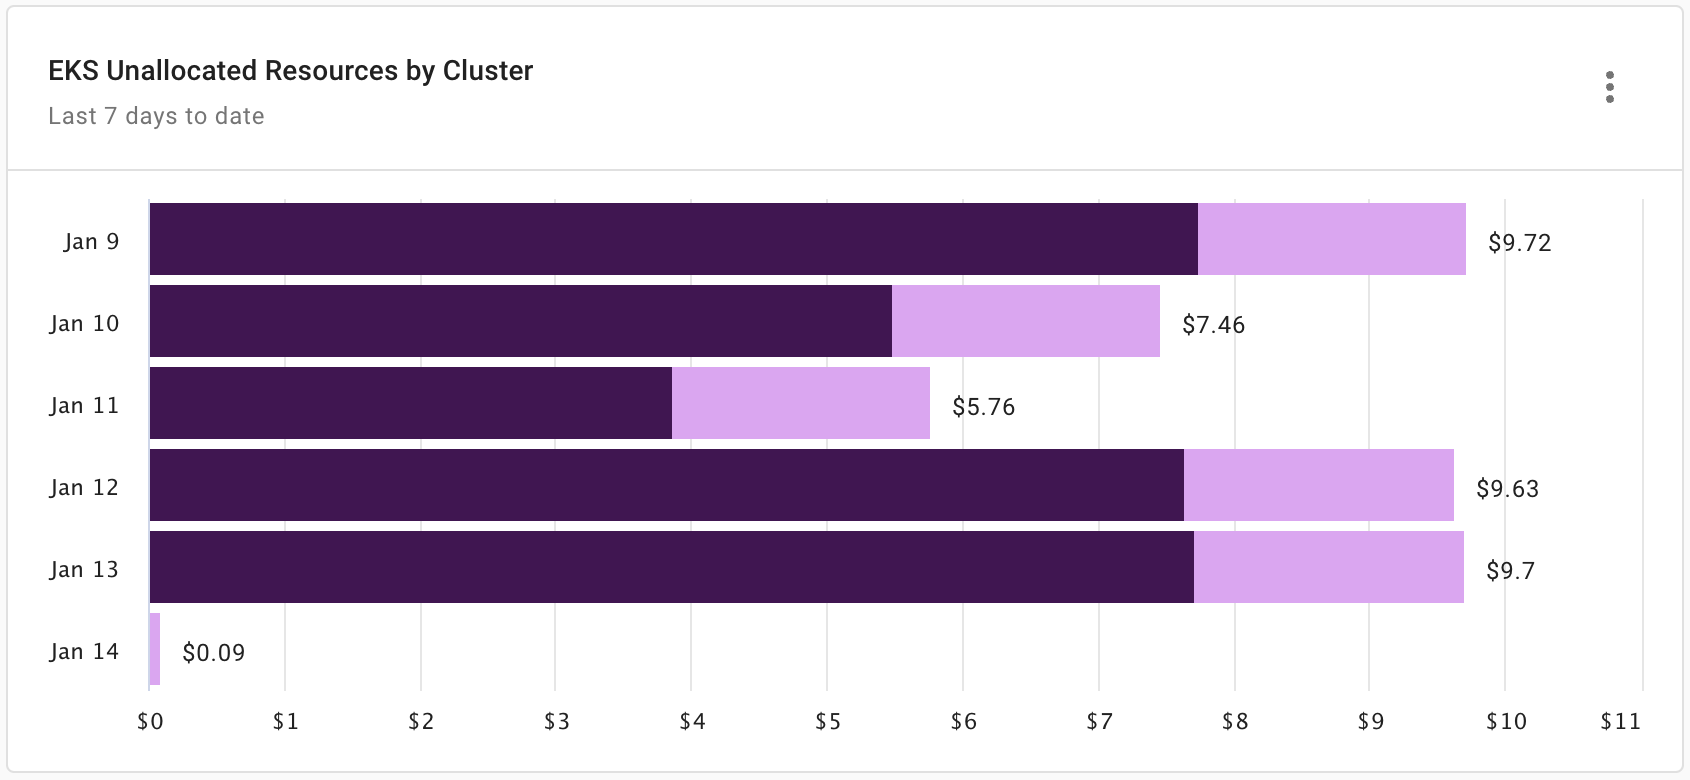
Task: Click the $7.46 value label
Action: click(x=1212, y=324)
